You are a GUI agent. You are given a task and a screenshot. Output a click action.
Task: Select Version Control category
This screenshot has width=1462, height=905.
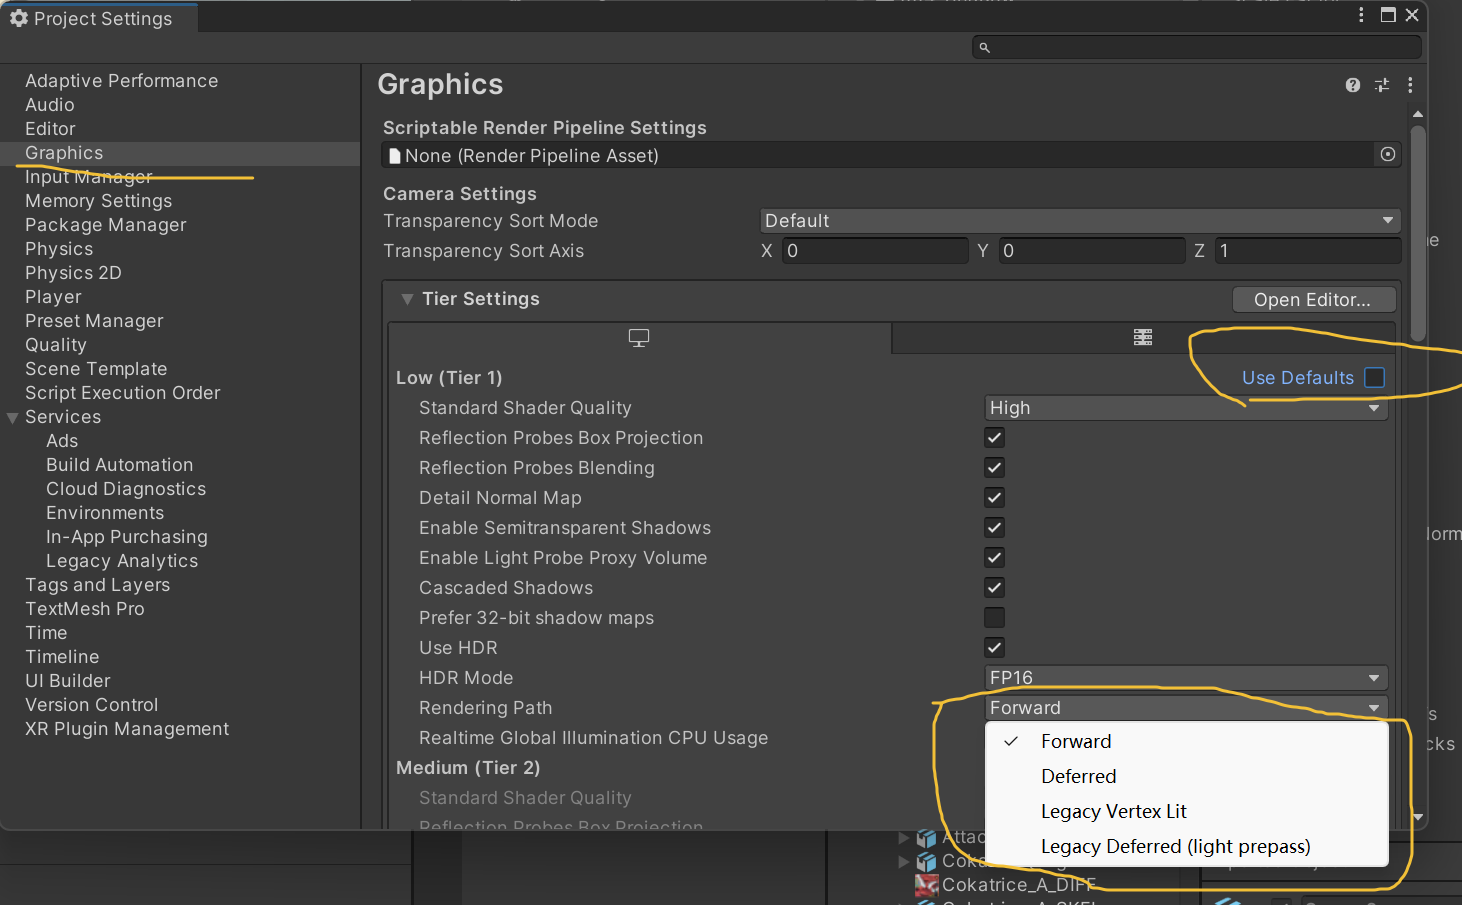click(91, 704)
